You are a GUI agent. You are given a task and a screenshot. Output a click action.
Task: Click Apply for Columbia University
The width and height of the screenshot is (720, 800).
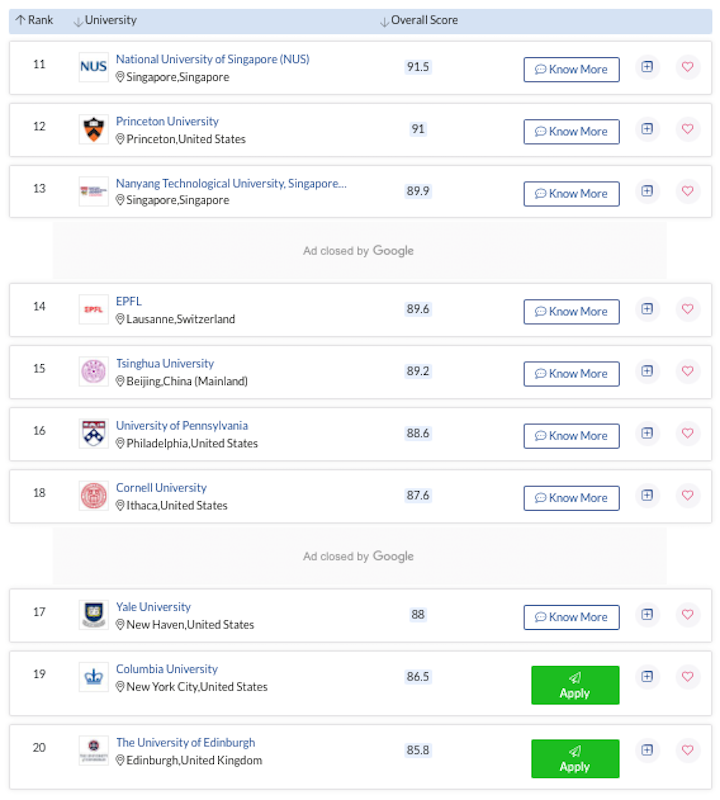point(575,685)
